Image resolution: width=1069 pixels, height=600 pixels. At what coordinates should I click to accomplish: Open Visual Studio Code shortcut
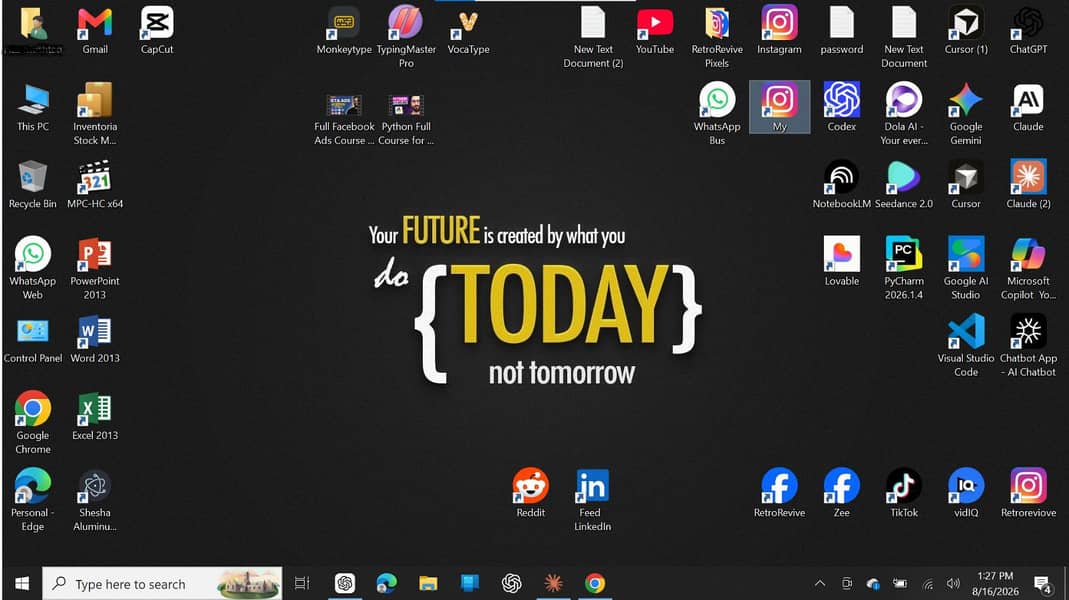point(966,346)
